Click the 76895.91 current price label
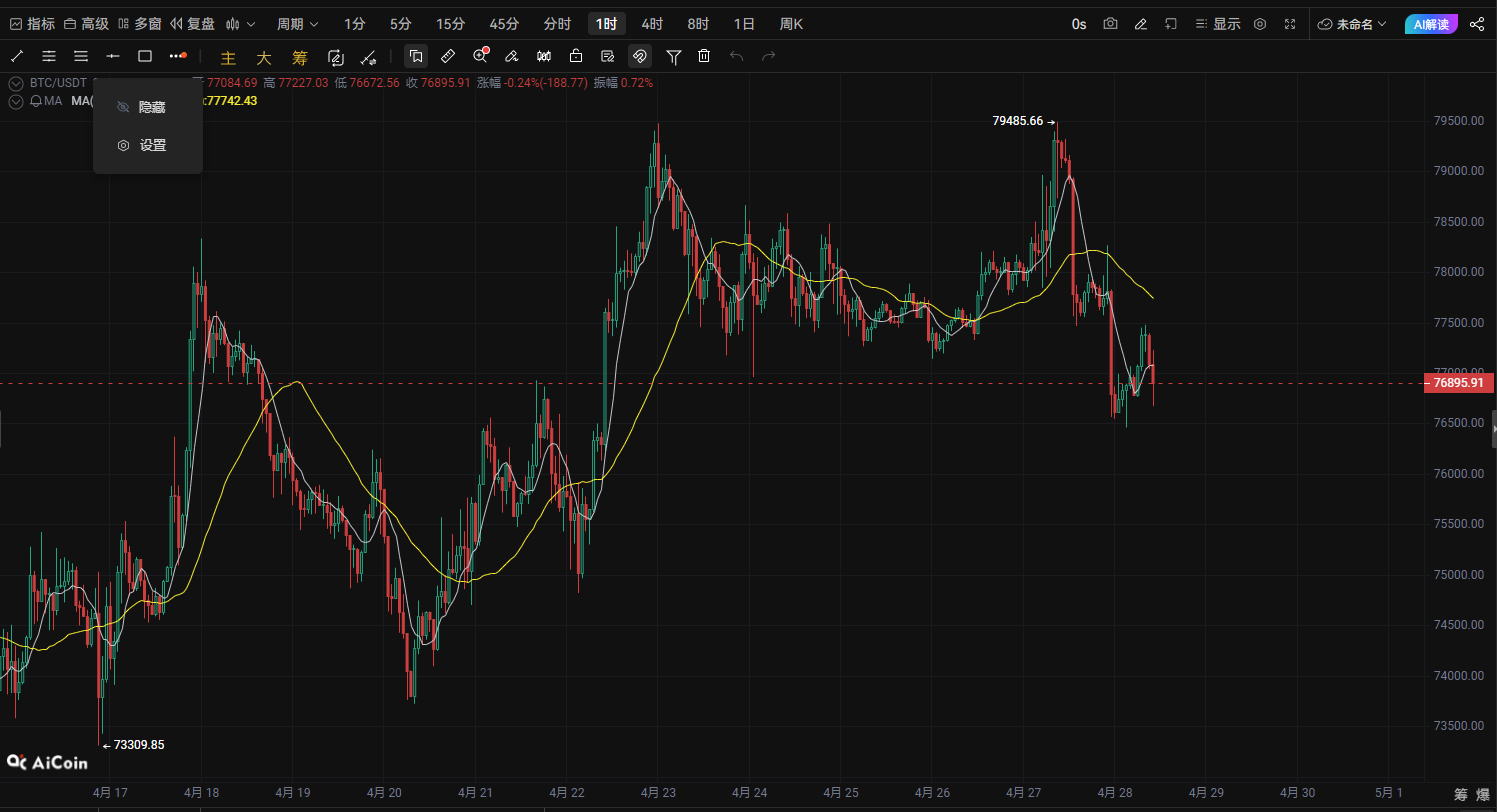 tap(1459, 383)
